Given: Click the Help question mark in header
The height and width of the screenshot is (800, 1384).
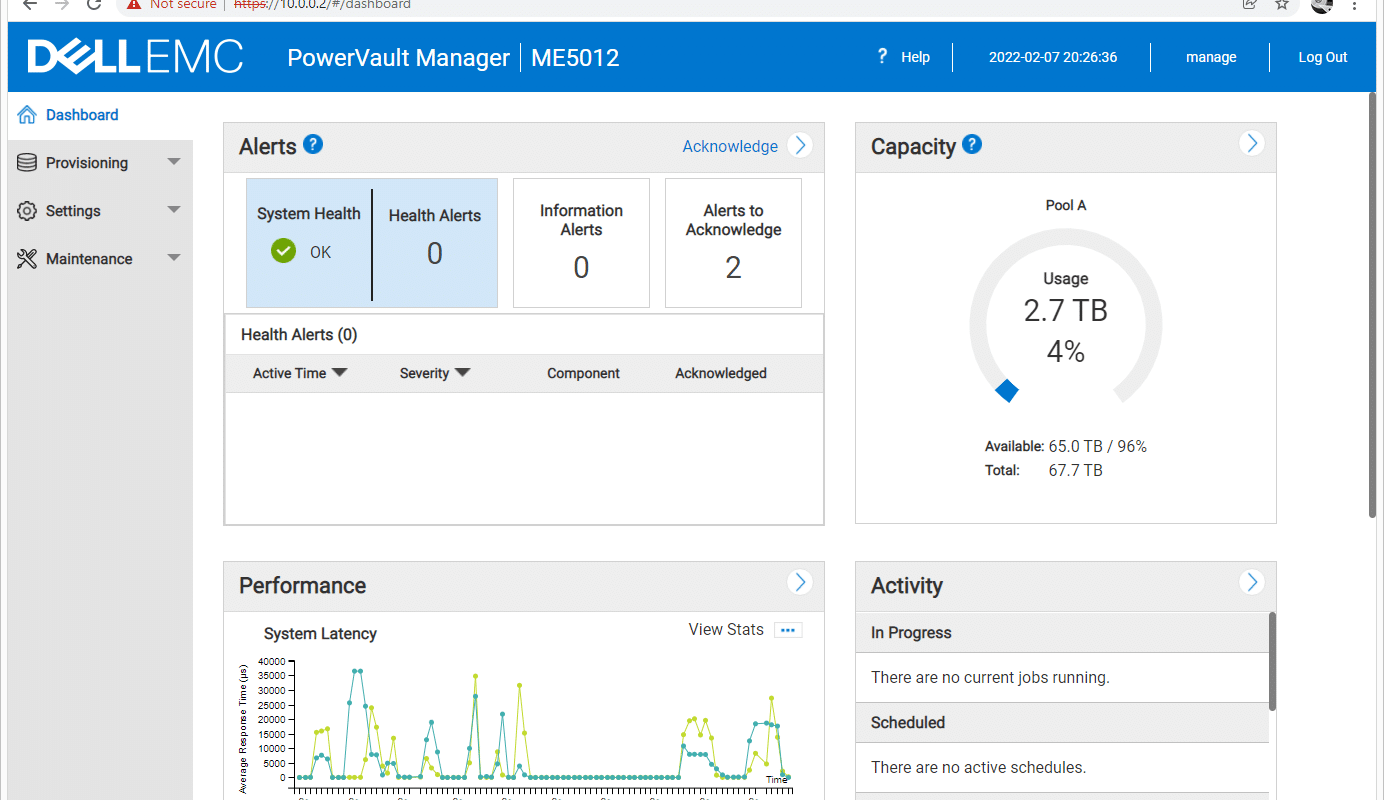Looking at the screenshot, I should [882, 56].
